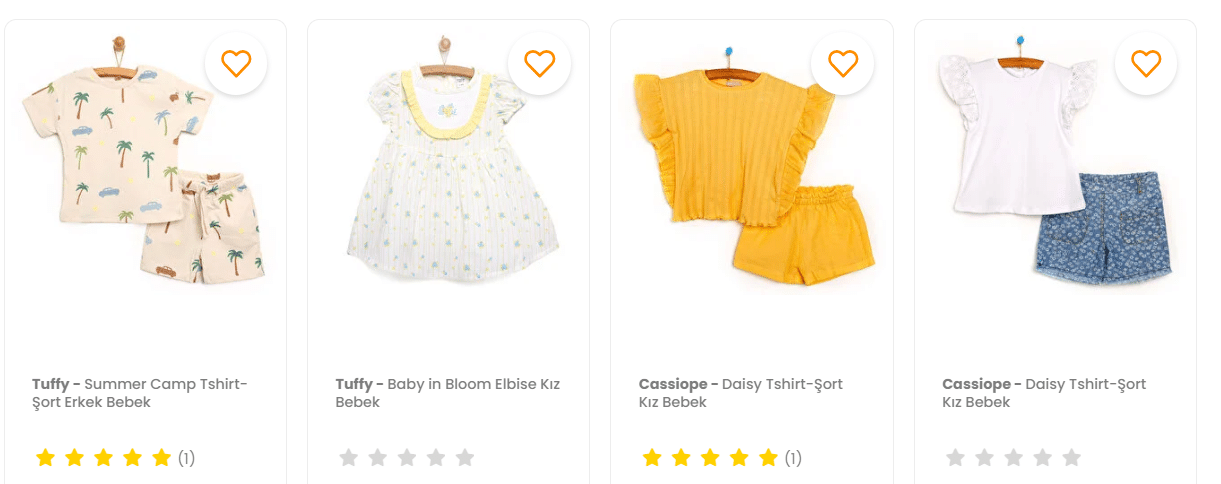Open Cassiope Daisy title under denim outfit
Image resolution: width=1221 pixels, height=484 pixels.
pyautogui.click(x=1044, y=393)
